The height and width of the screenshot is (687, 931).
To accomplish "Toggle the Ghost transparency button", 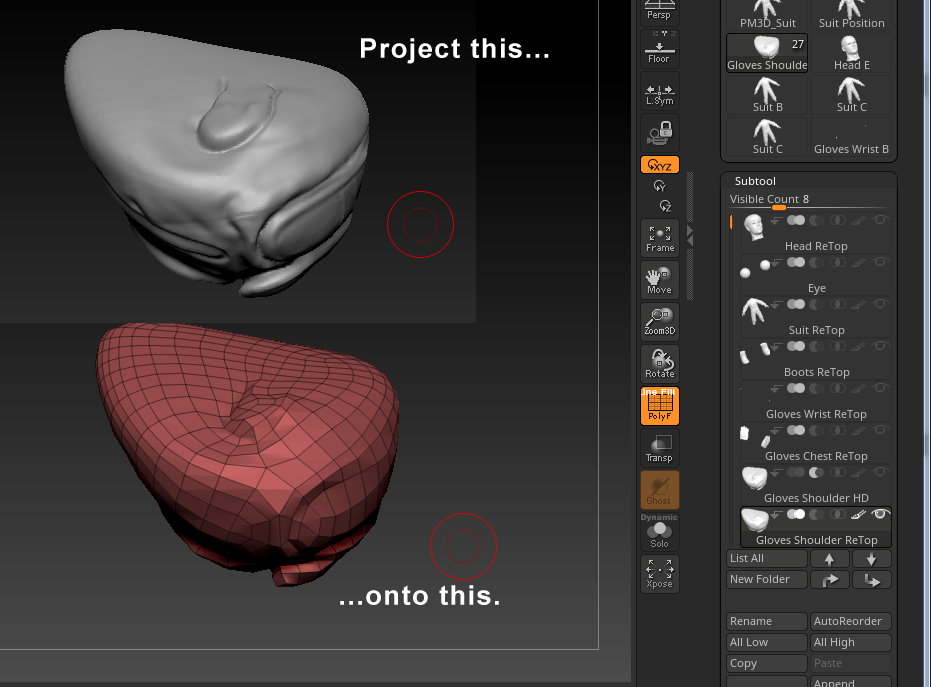I will (660, 490).
